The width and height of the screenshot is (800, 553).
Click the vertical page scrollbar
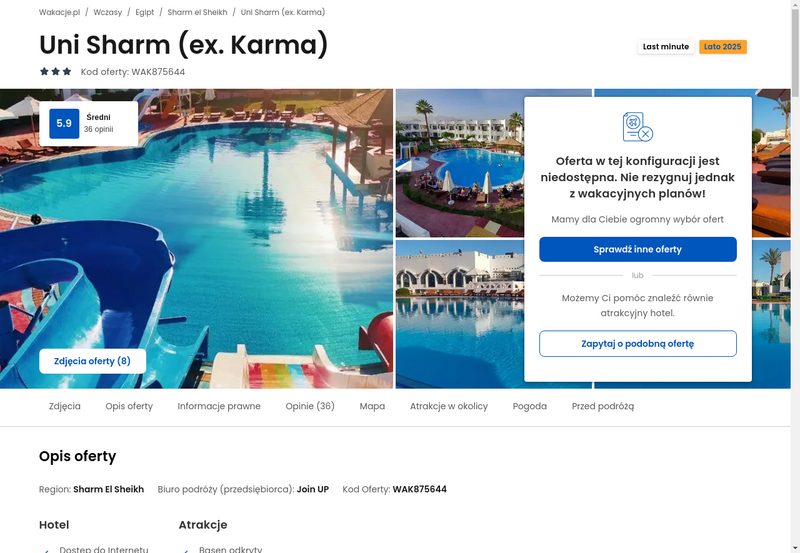[795, 276]
